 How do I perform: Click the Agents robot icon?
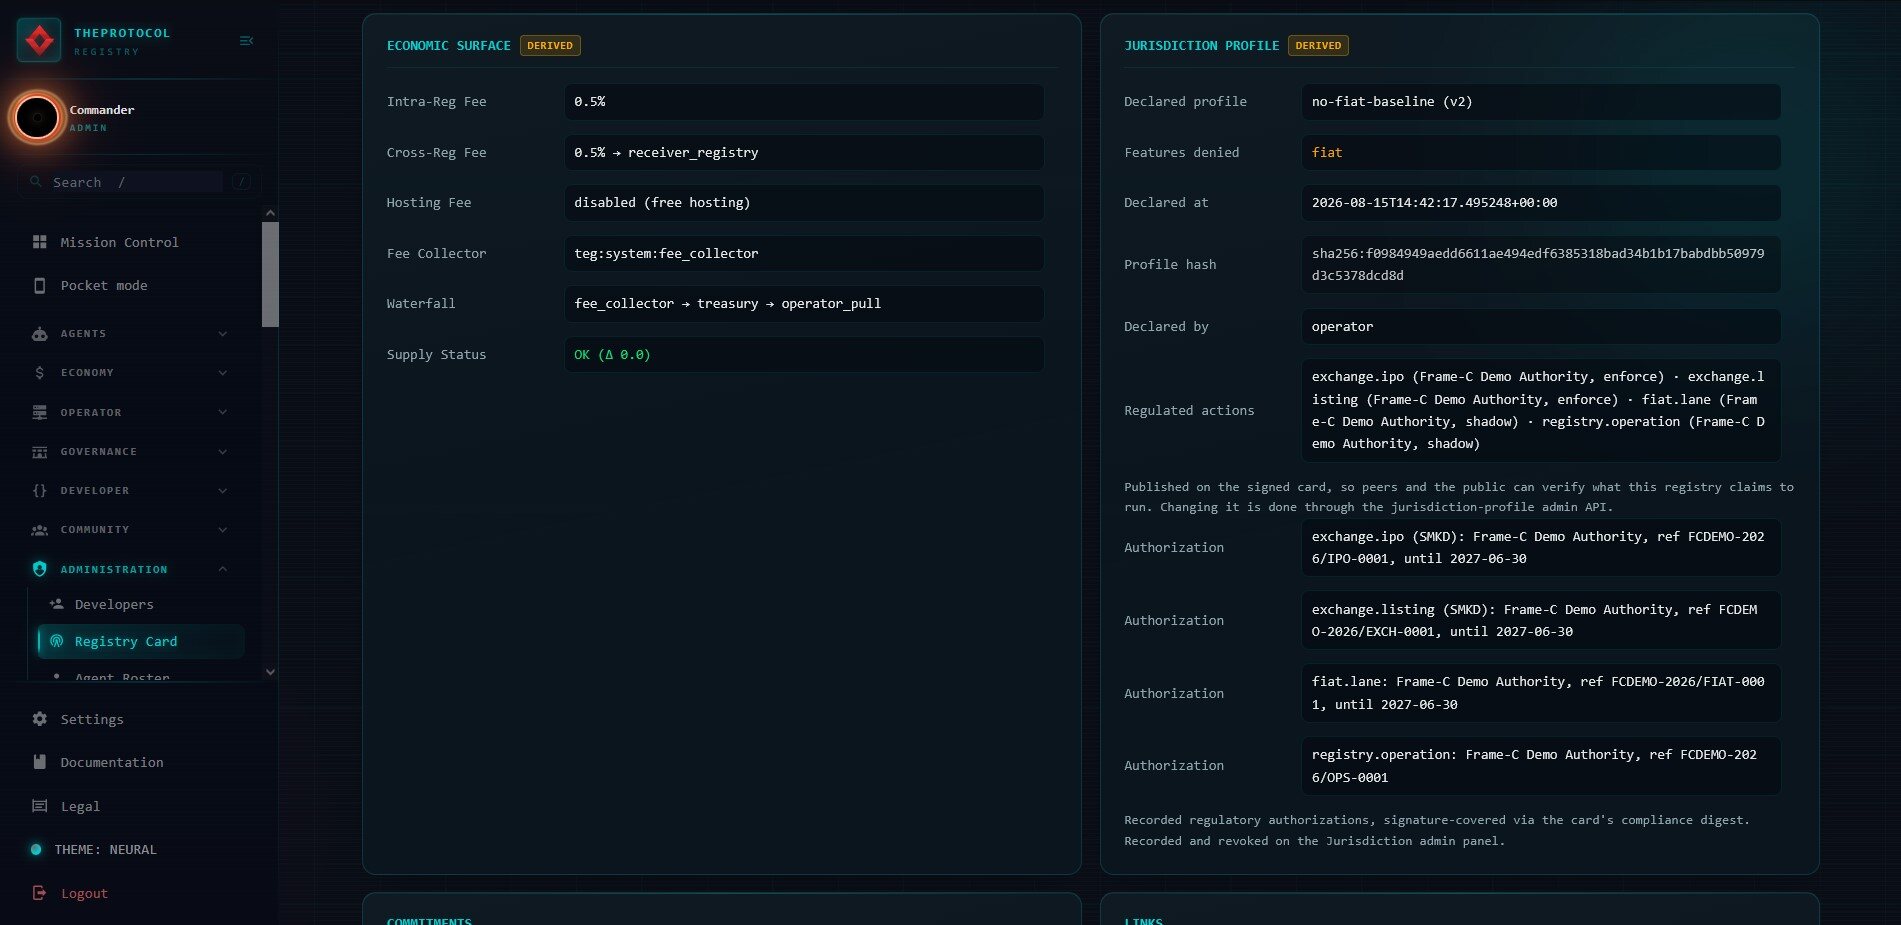(x=40, y=333)
